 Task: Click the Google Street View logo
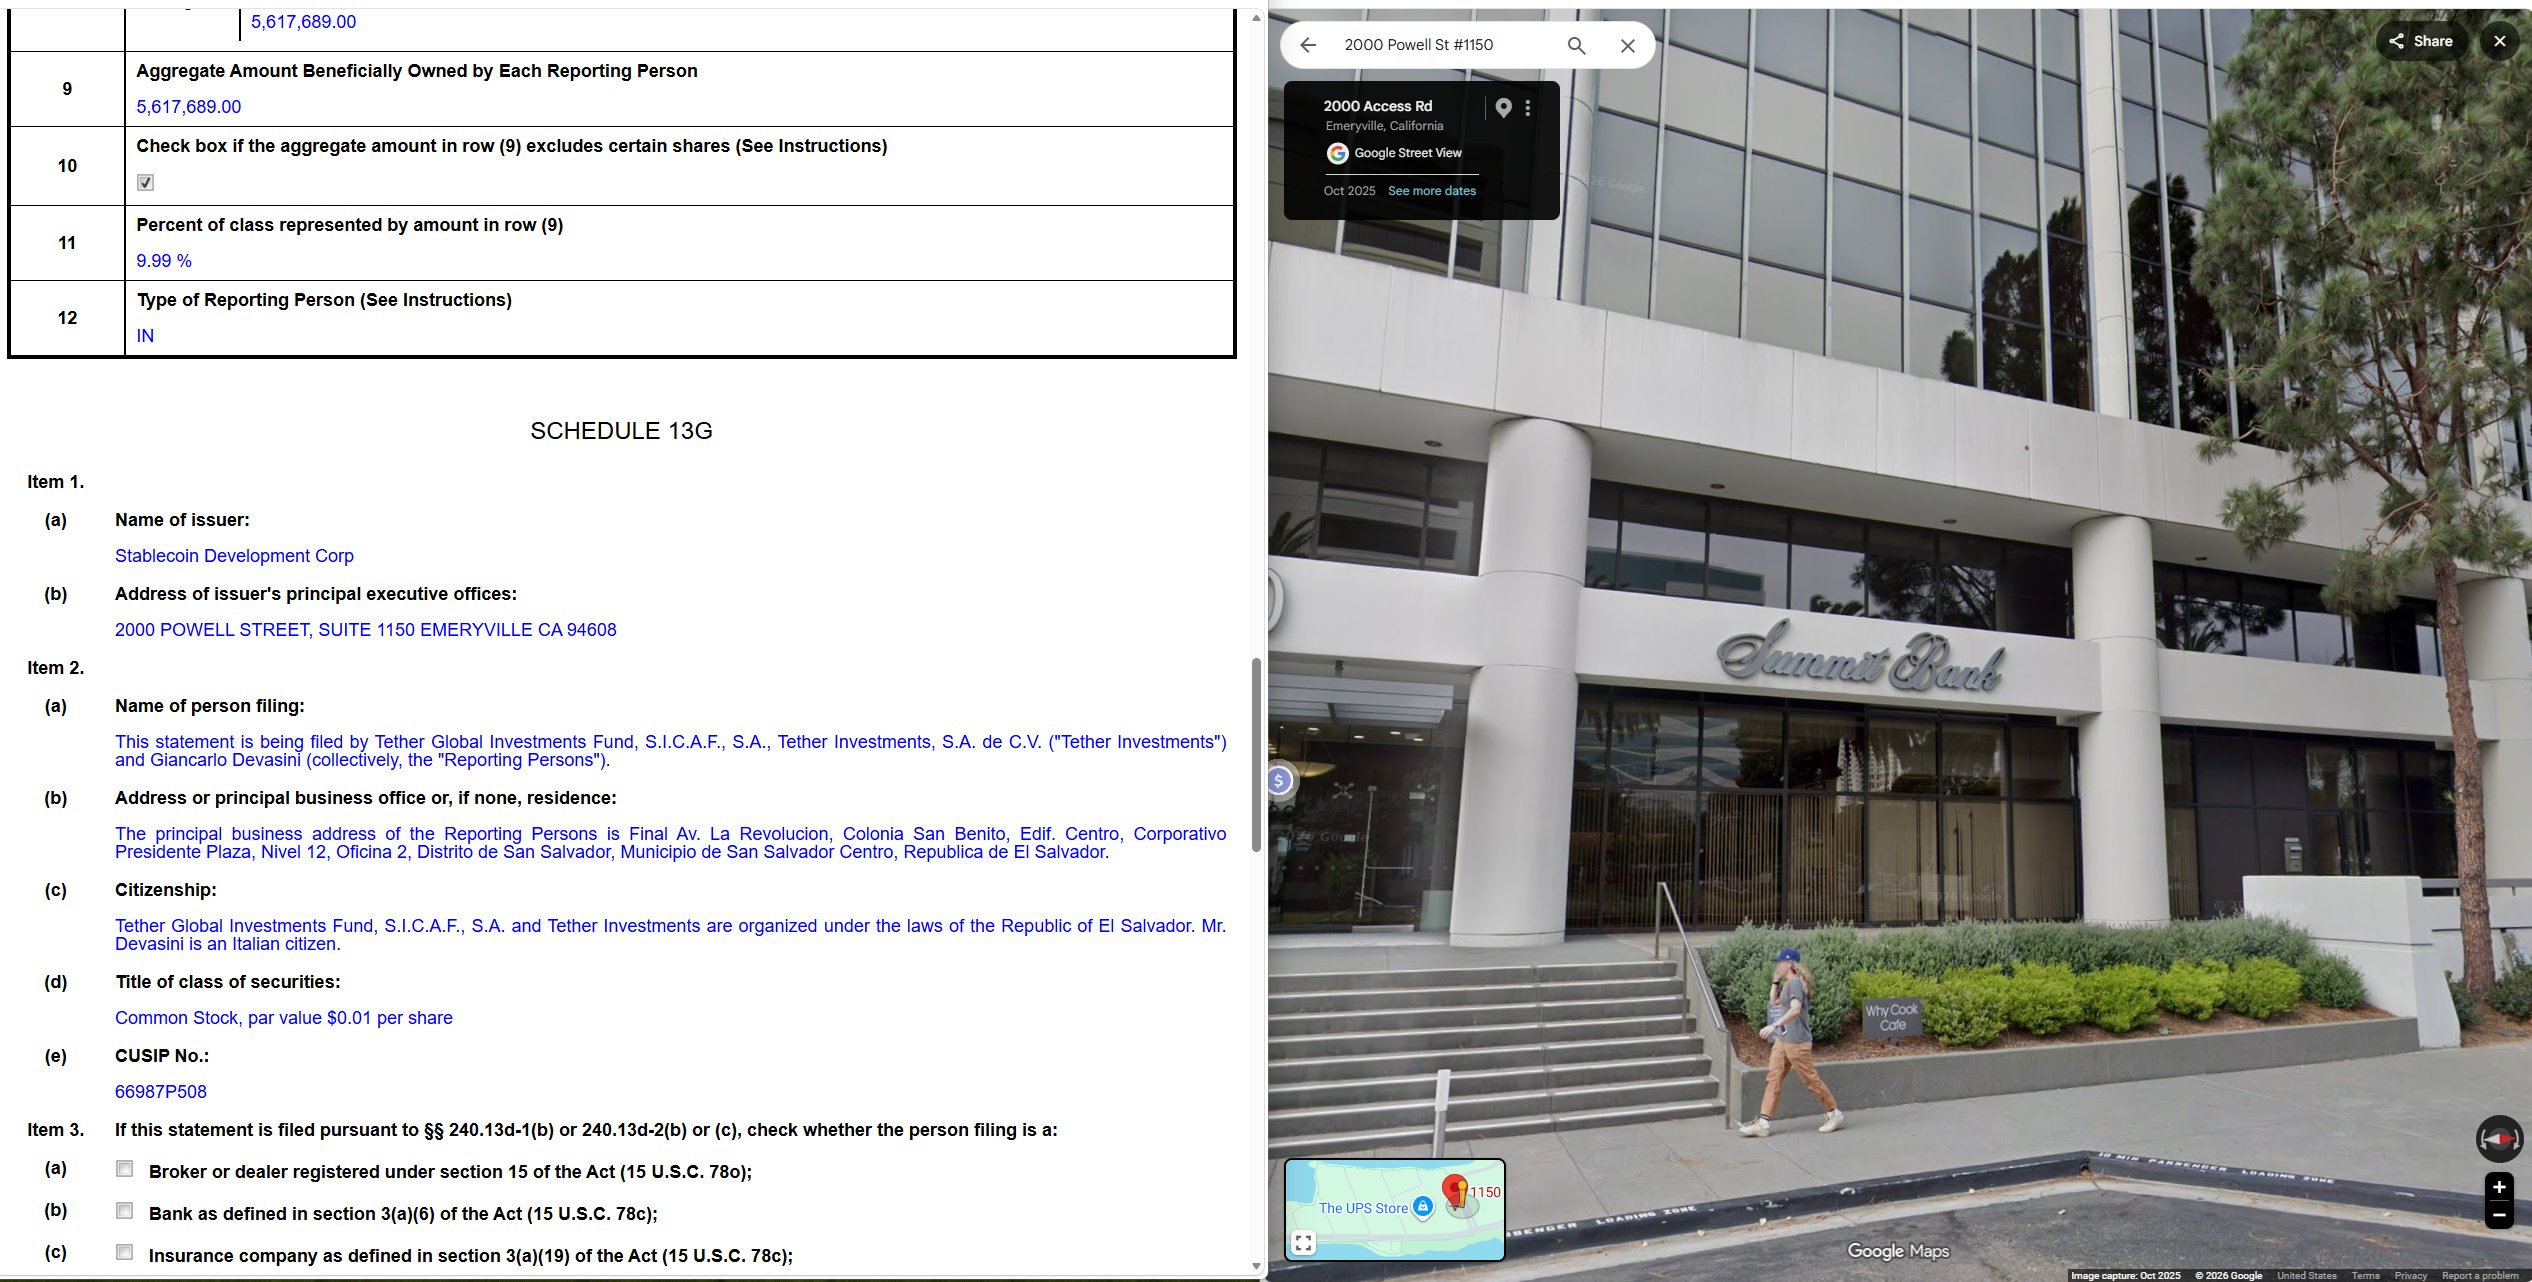pos(1337,153)
